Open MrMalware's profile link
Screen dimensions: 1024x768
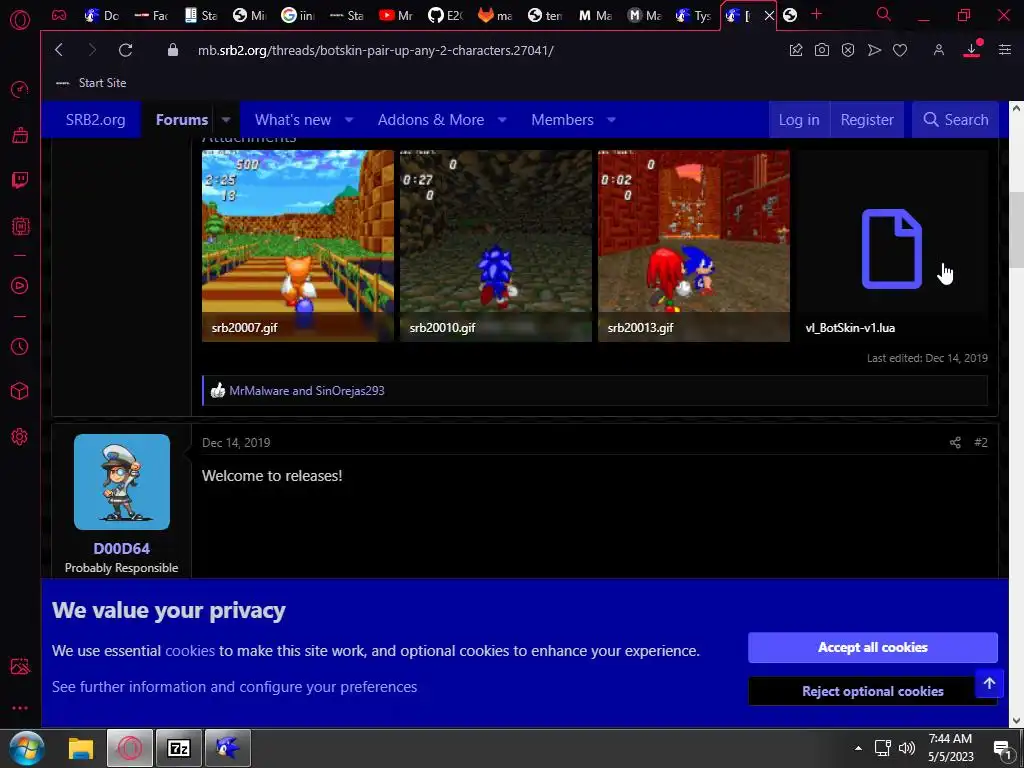[259, 391]
